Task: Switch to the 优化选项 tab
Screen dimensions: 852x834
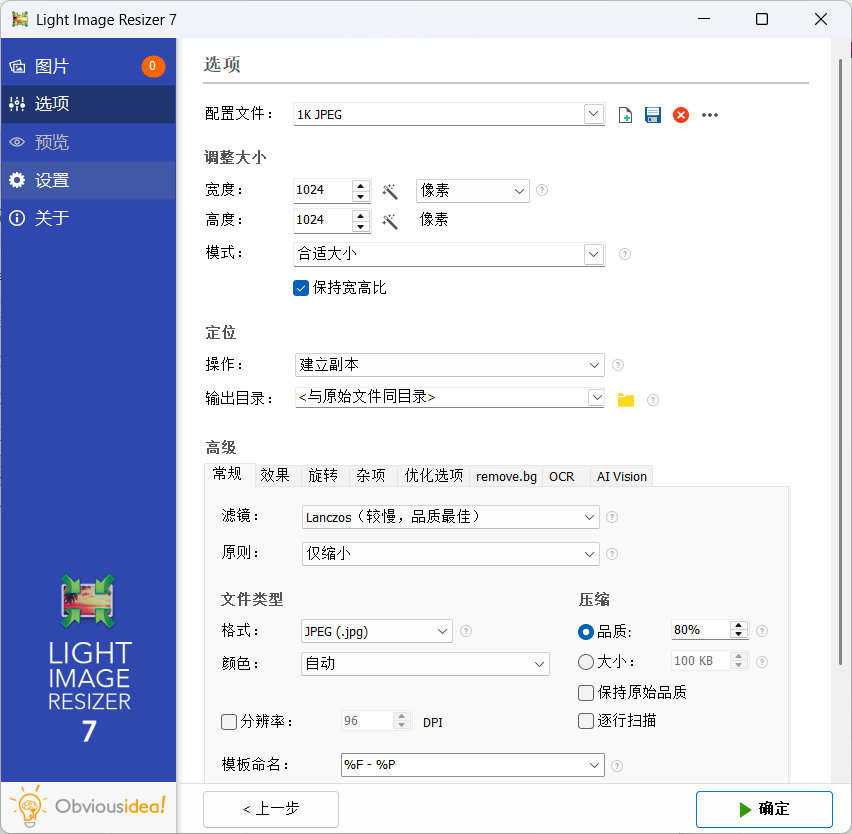Action: pyautogui.click(x=434, y=476)
